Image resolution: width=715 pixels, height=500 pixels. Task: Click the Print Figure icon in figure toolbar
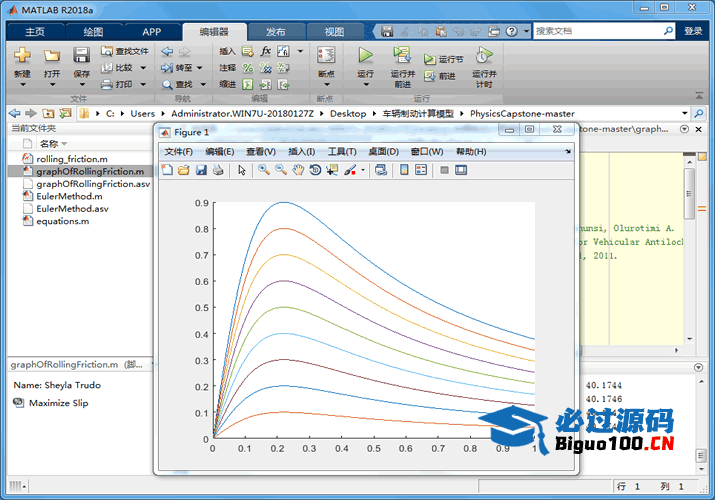(x=218, y=170)
